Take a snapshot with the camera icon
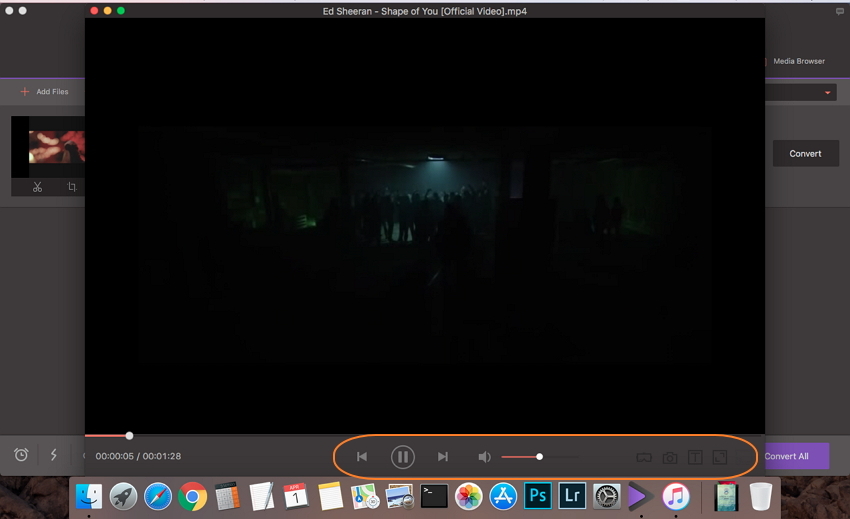Viewport: 850px width, 519px height. click(x=669, y=458)
